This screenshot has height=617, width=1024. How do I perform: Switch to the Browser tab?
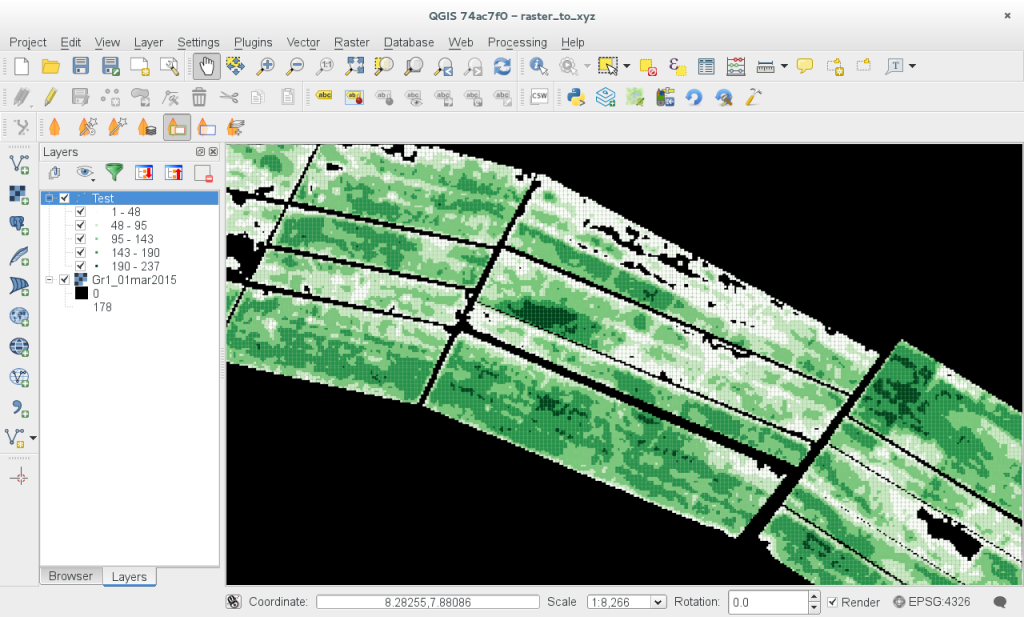point(70,576)
